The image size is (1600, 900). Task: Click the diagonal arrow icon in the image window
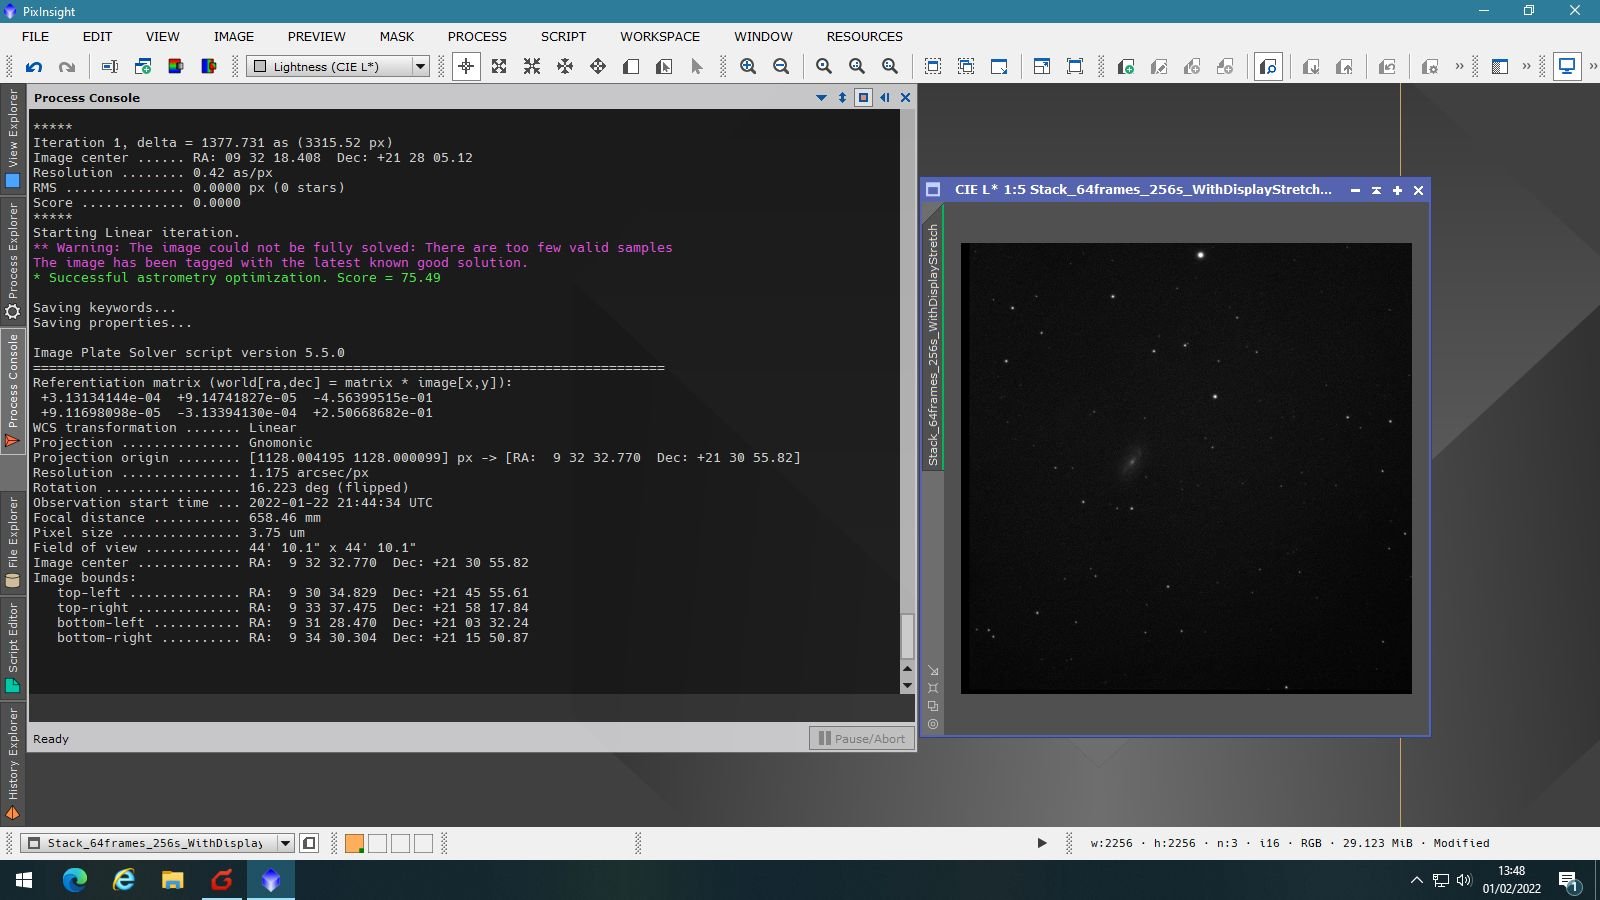click(x=933, y=670)
